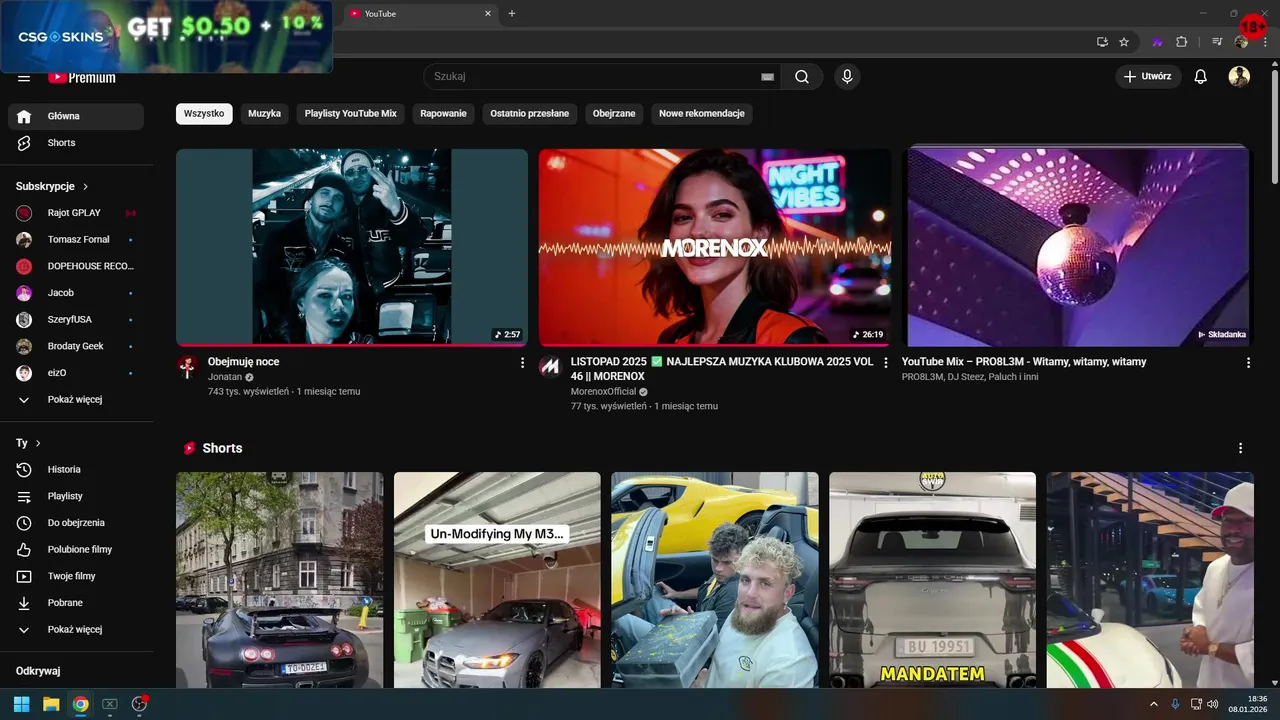This screenshot has height=720, width=1280.
Task: Open options menu for Obejmuję noce video
Action: click(522, 363)
